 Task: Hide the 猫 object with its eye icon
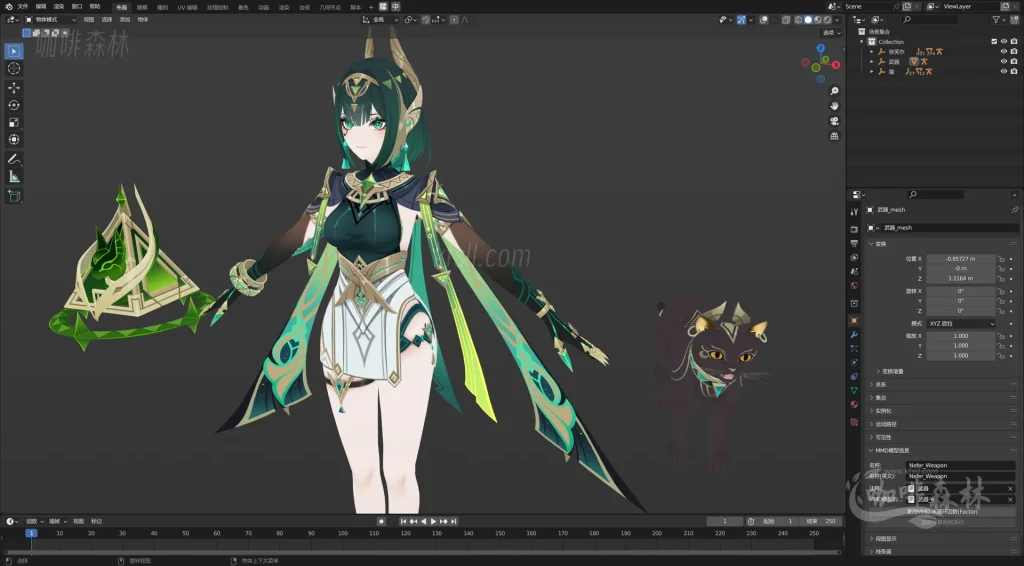click(x=1004, y=71)
